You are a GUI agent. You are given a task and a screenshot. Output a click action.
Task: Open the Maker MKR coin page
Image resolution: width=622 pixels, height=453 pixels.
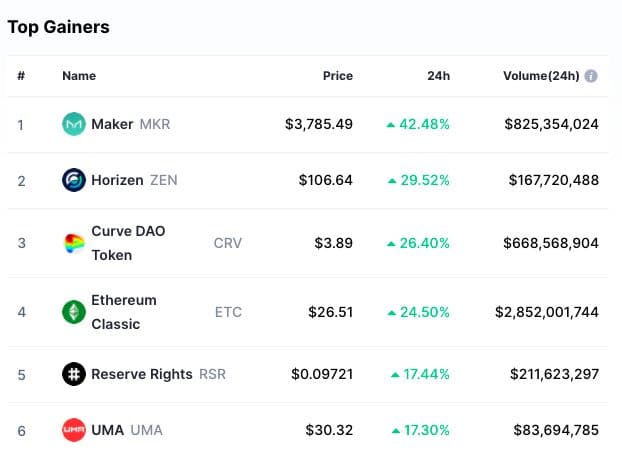(x=112, y=125)
